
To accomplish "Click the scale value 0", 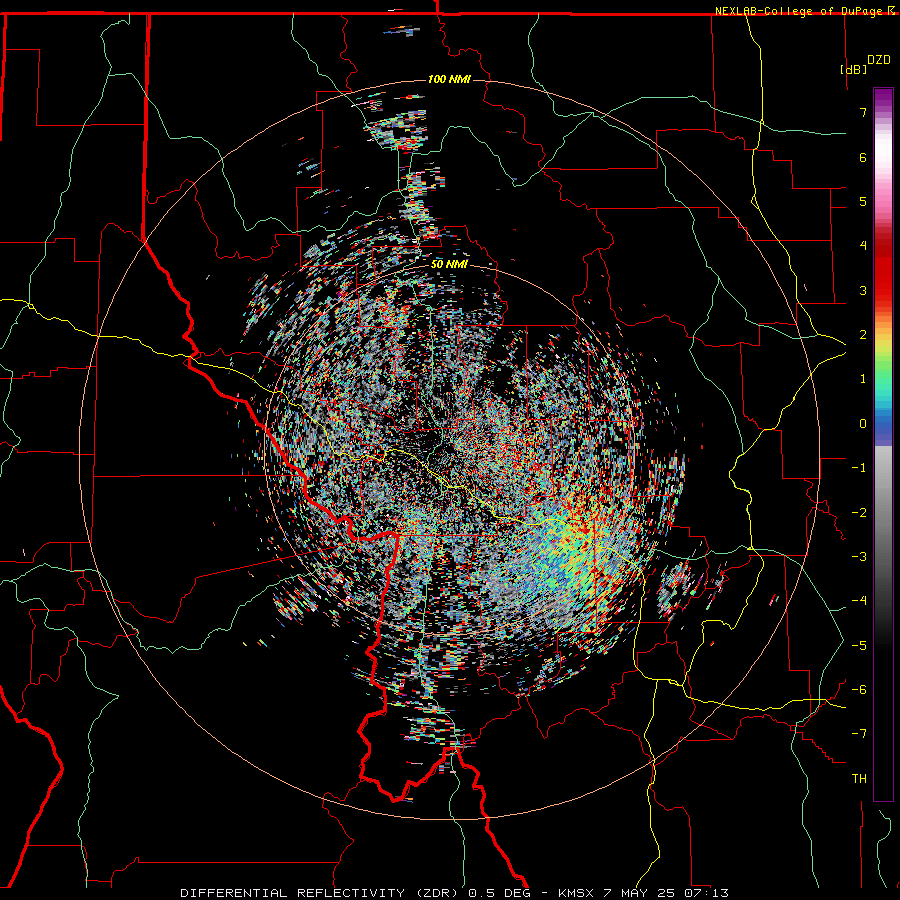I will 863,424.
